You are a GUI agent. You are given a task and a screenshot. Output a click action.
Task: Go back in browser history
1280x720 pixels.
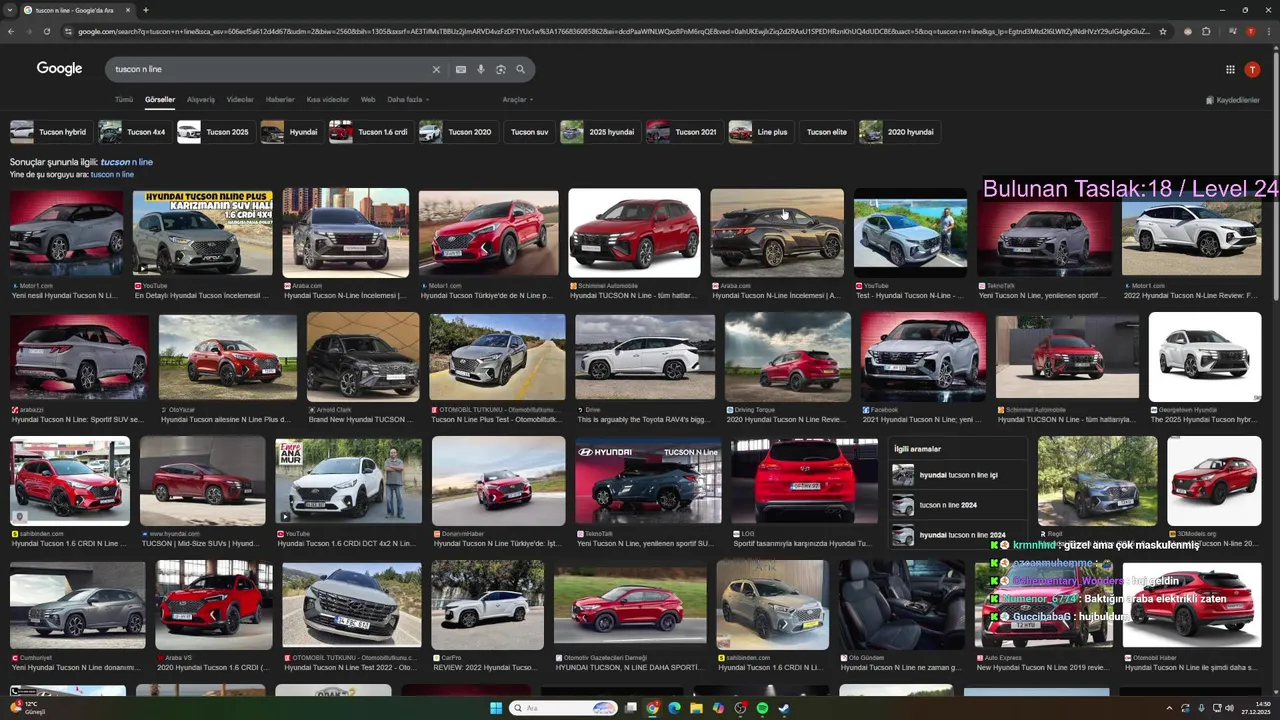(x=11, y=31)
